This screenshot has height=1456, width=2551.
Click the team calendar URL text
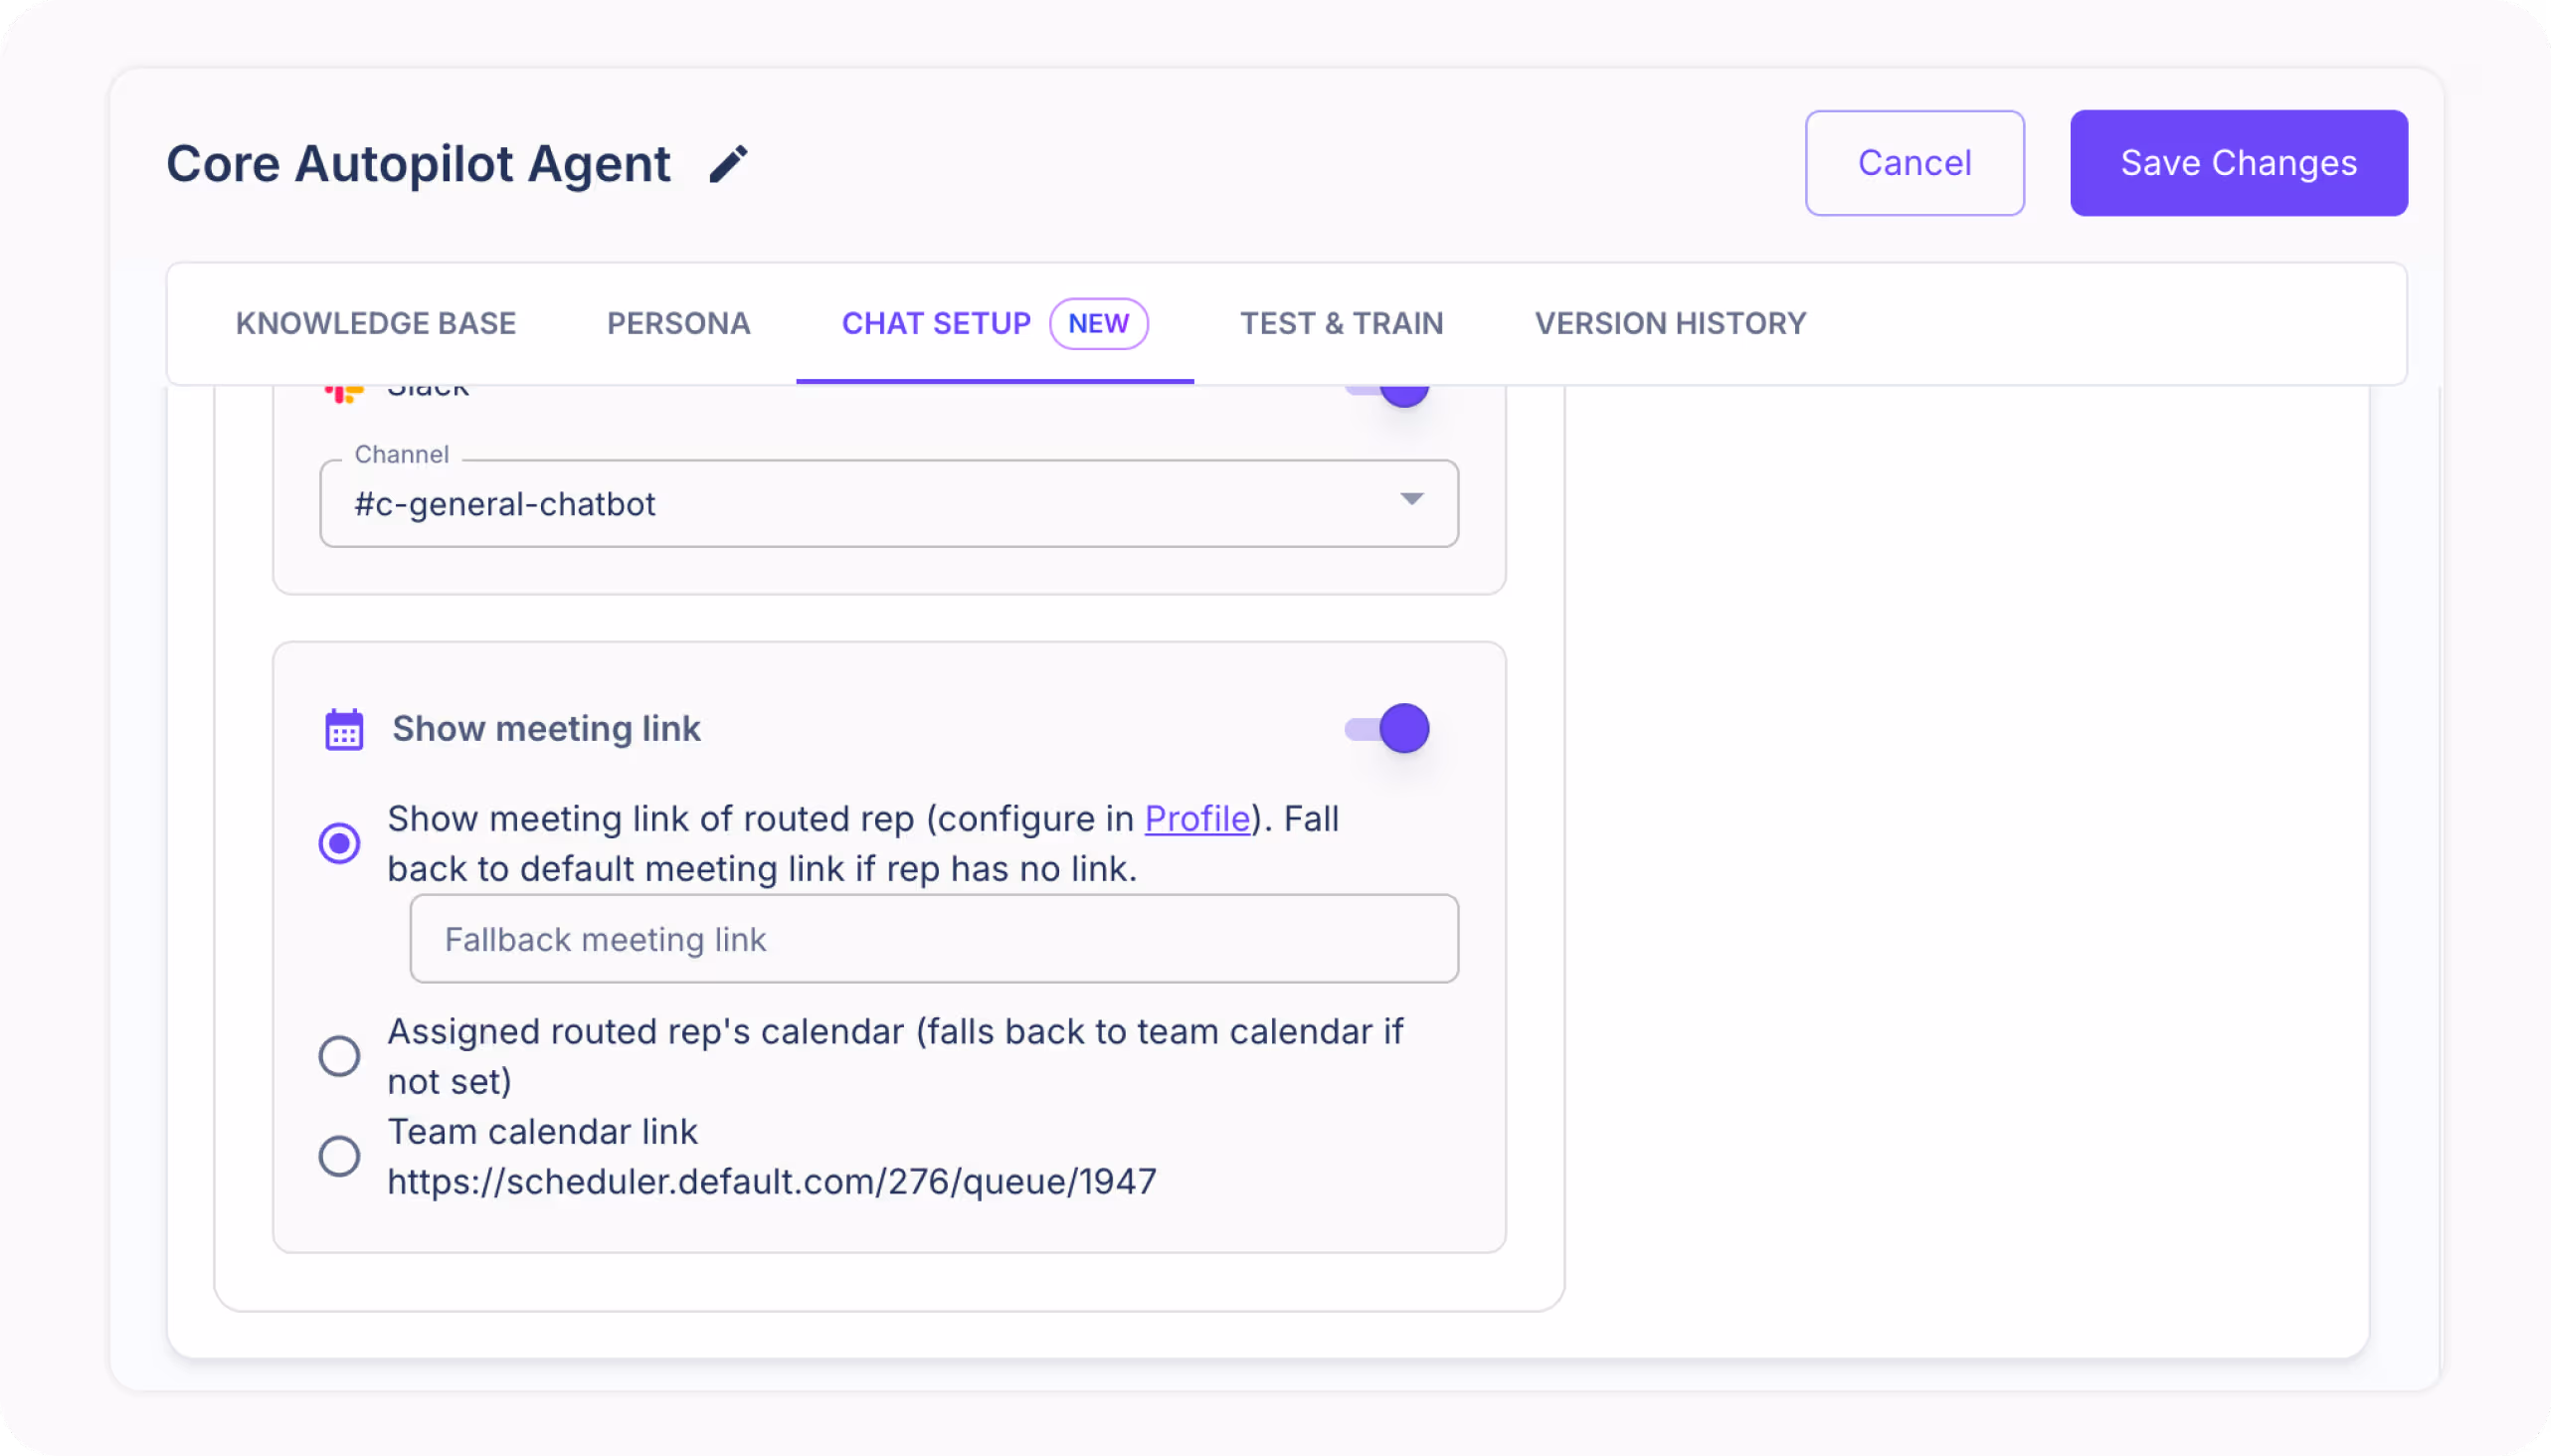[771, 1180]
